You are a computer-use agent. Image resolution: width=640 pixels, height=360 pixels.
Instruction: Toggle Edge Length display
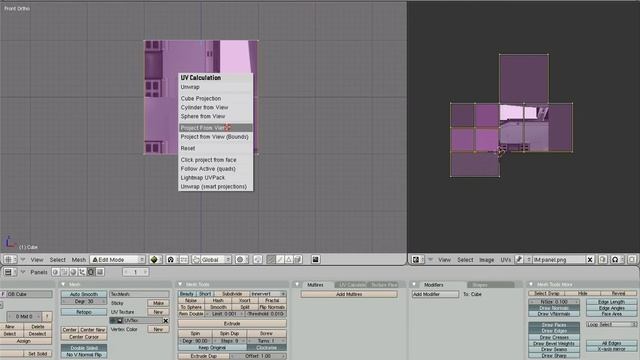pyautogui.click(x=611, y=302)
